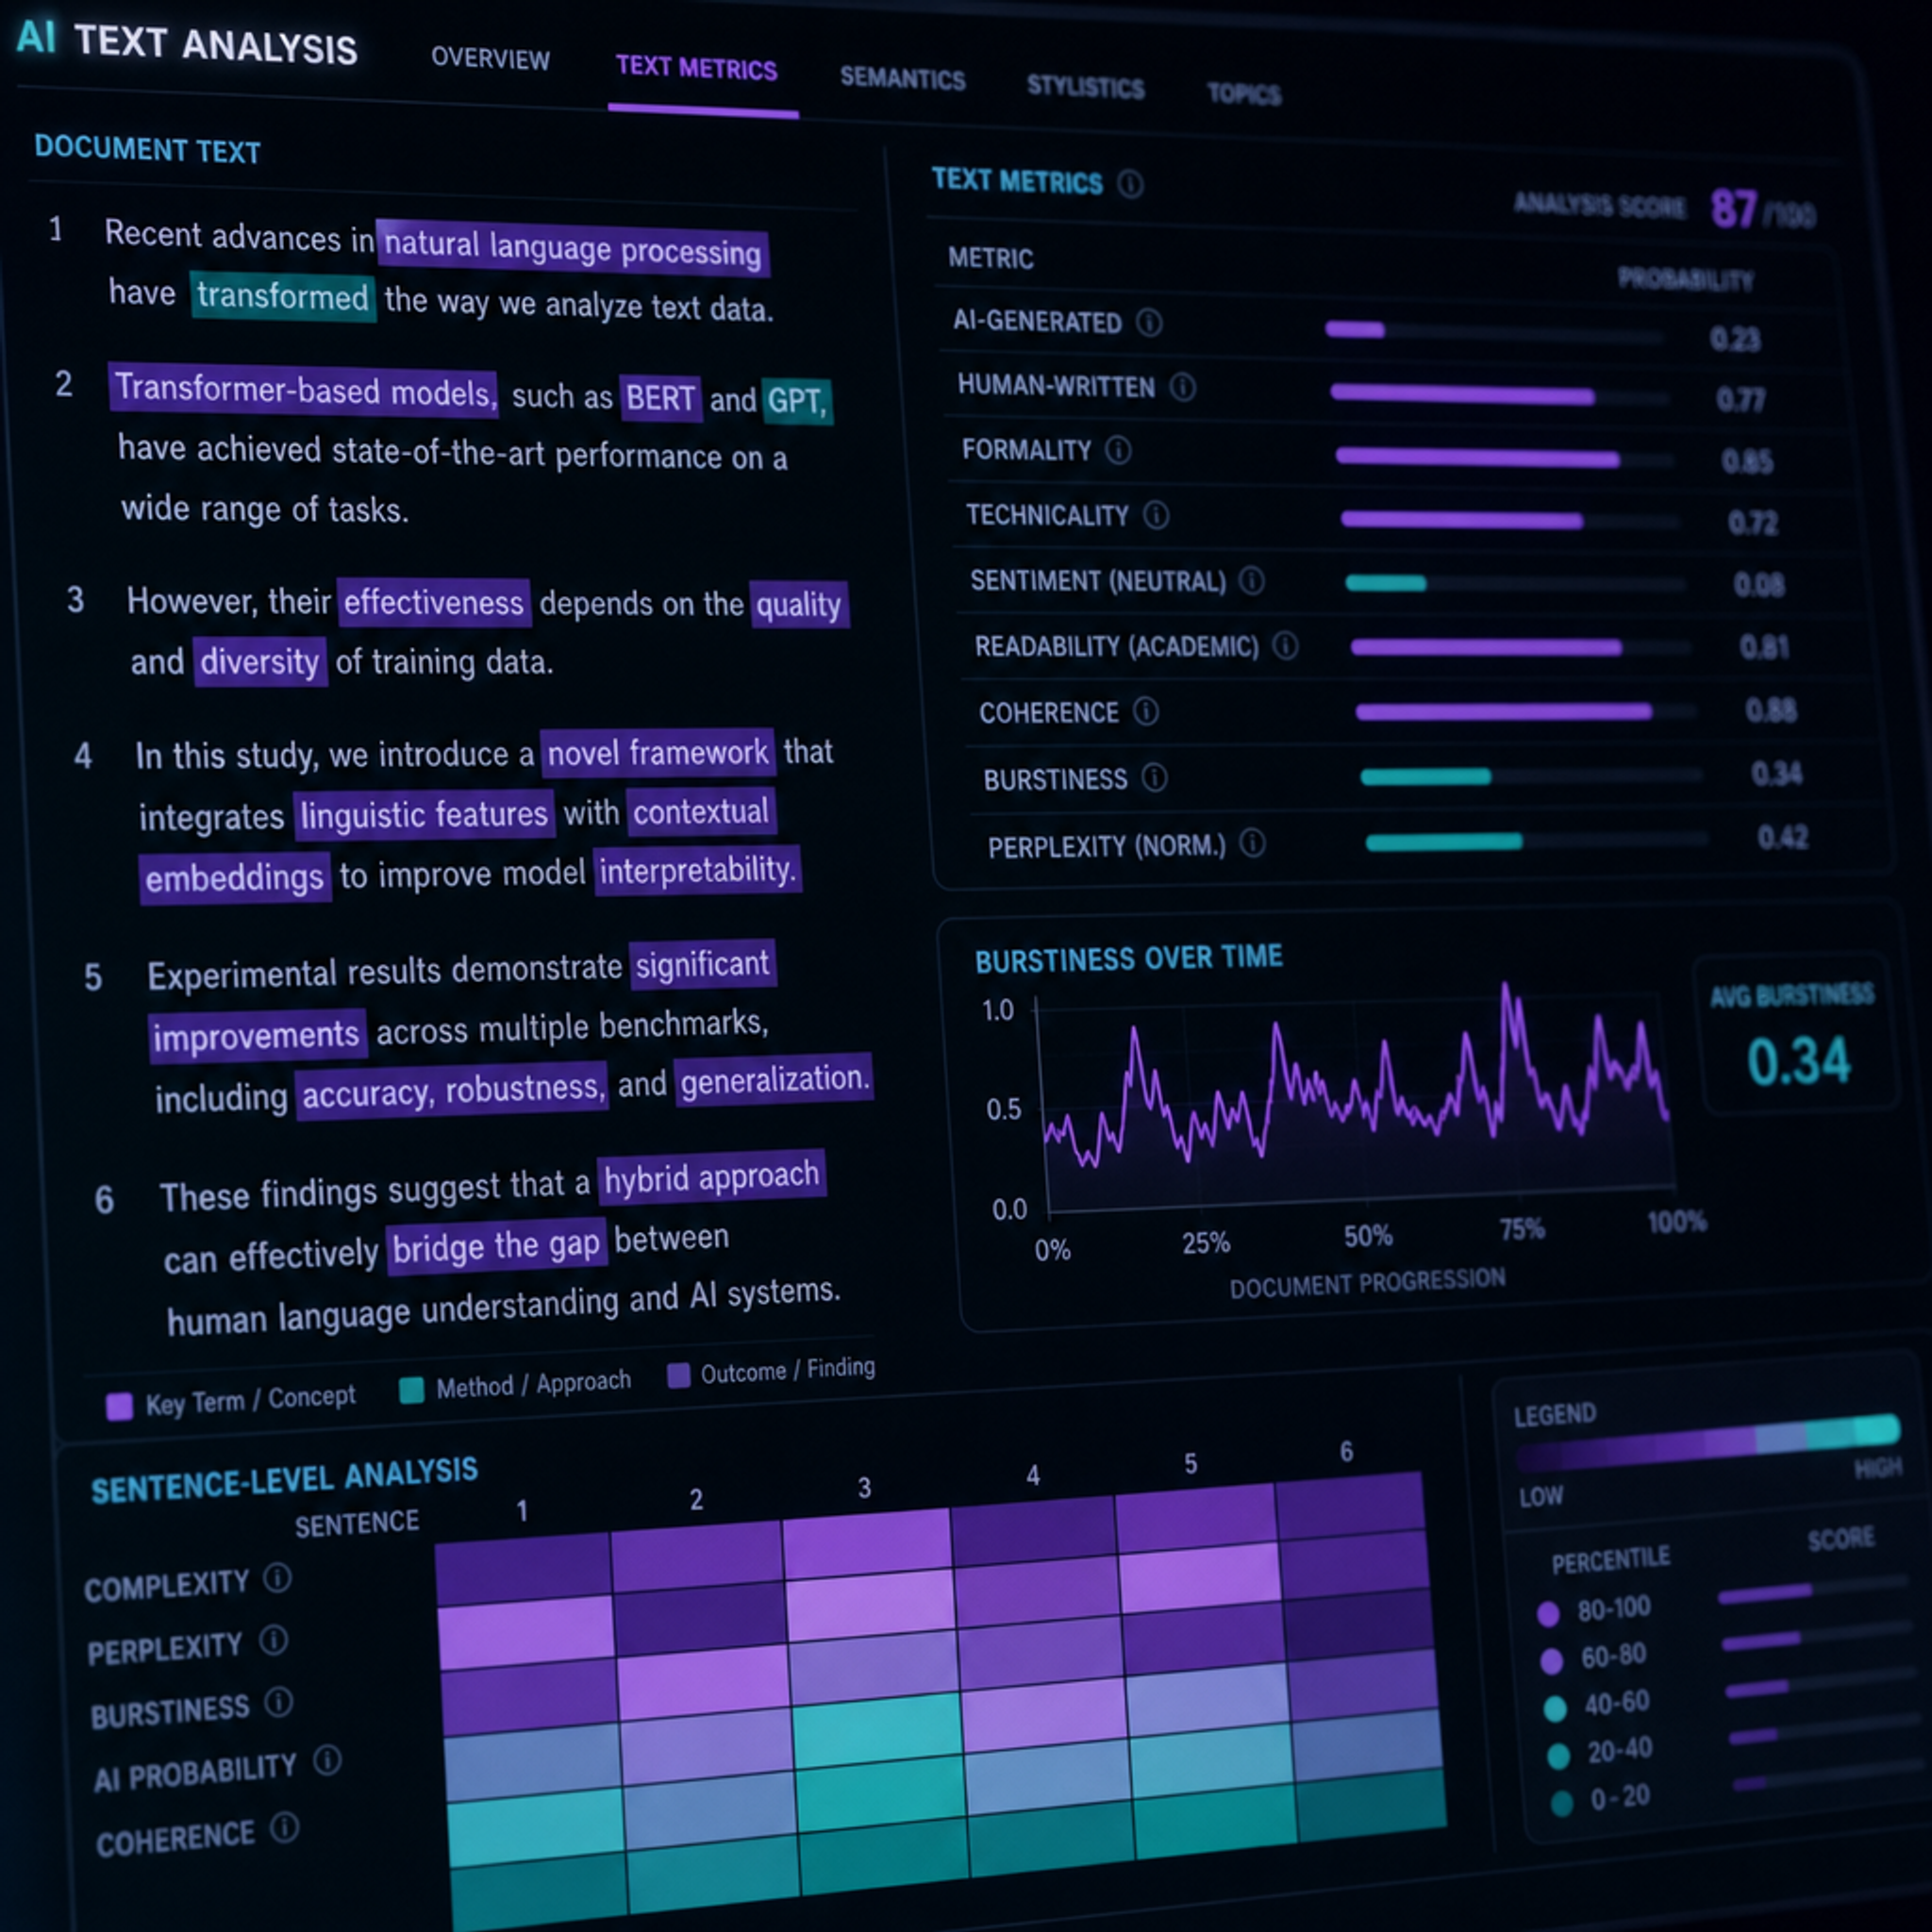The height and width of the screenshot is (1932, 1932).
Task: Click the AVG BURSTINESS value 0.34
Action: [x=1799, y=1061]
